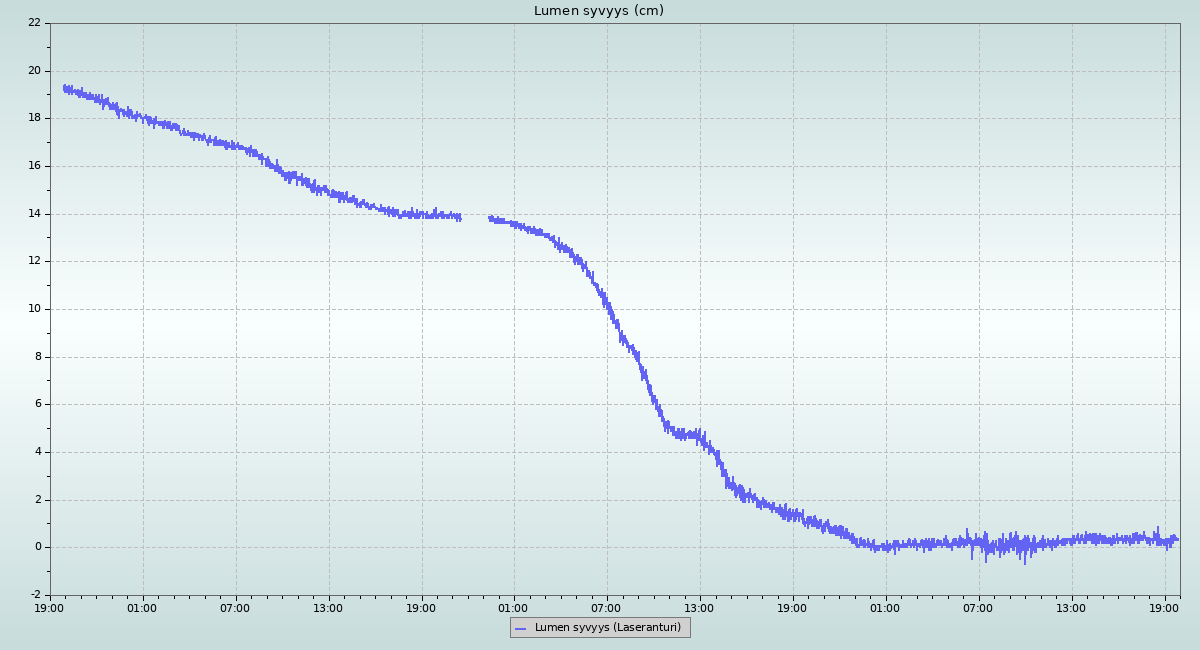Image resolution: width=1200 pixels, height=650 pixels.
Task: Click the curve's short plateau below 5 cm
Action: tap(686, 435)
